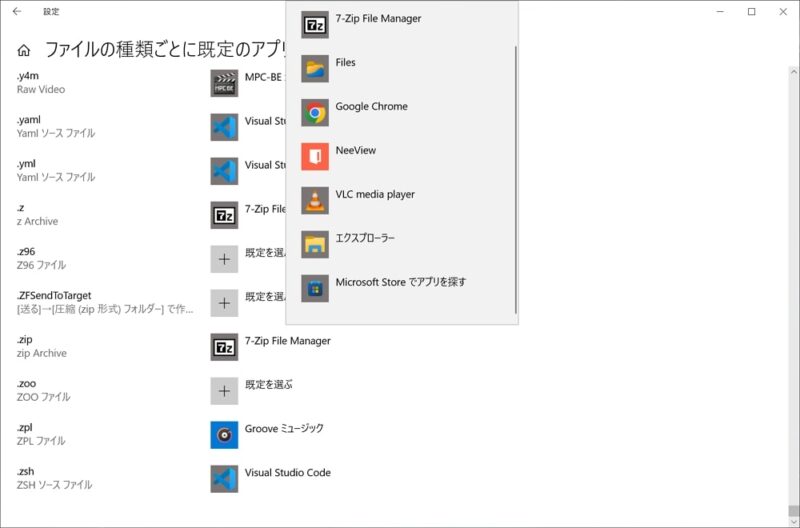Go back using the arrow in title bar
The image size is (800, 528).
point(17,12)
